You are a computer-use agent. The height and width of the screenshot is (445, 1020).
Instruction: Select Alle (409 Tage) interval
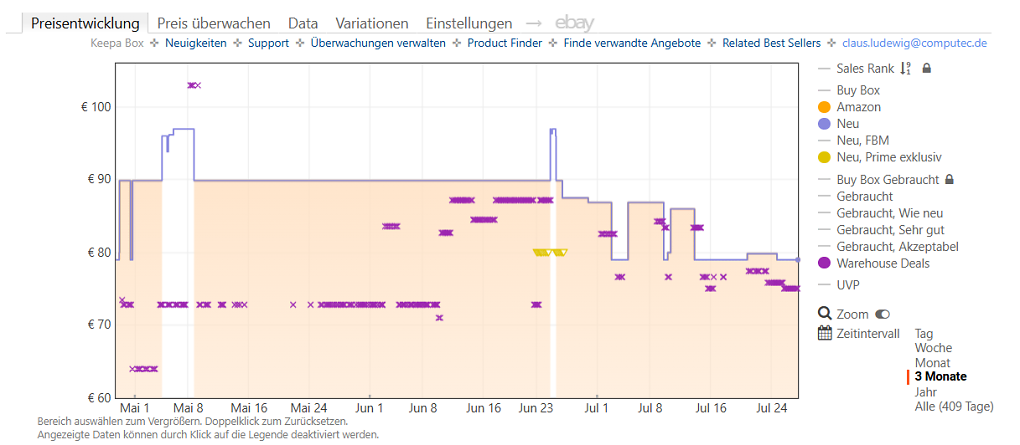pyautogui.click(x=954, y=407)
